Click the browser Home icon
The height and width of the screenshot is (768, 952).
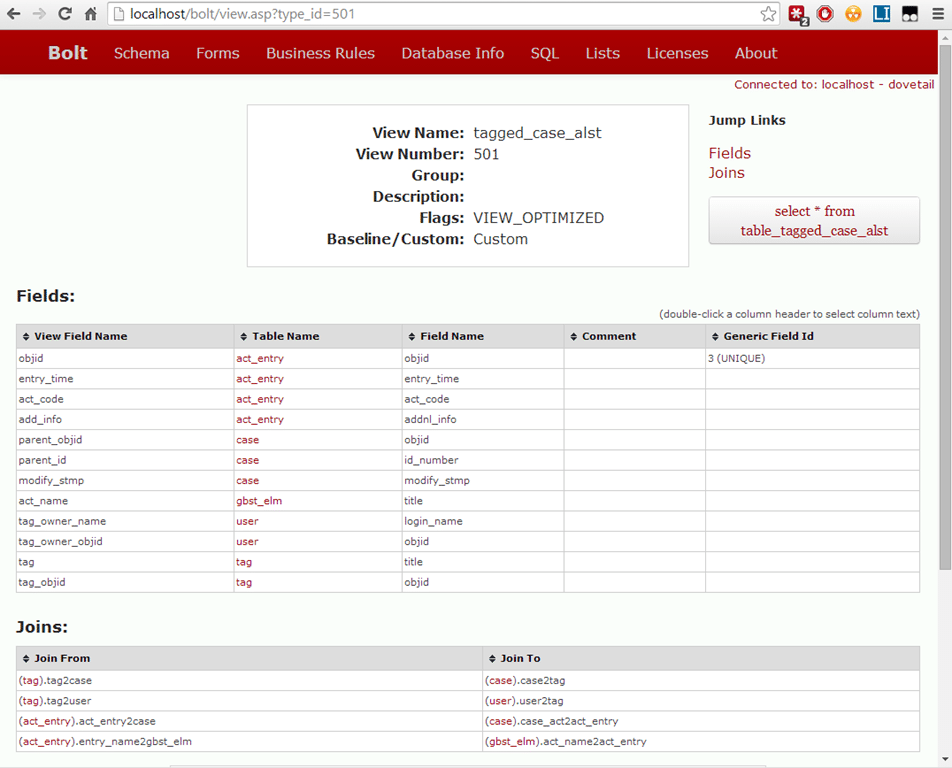pos(89,15)
